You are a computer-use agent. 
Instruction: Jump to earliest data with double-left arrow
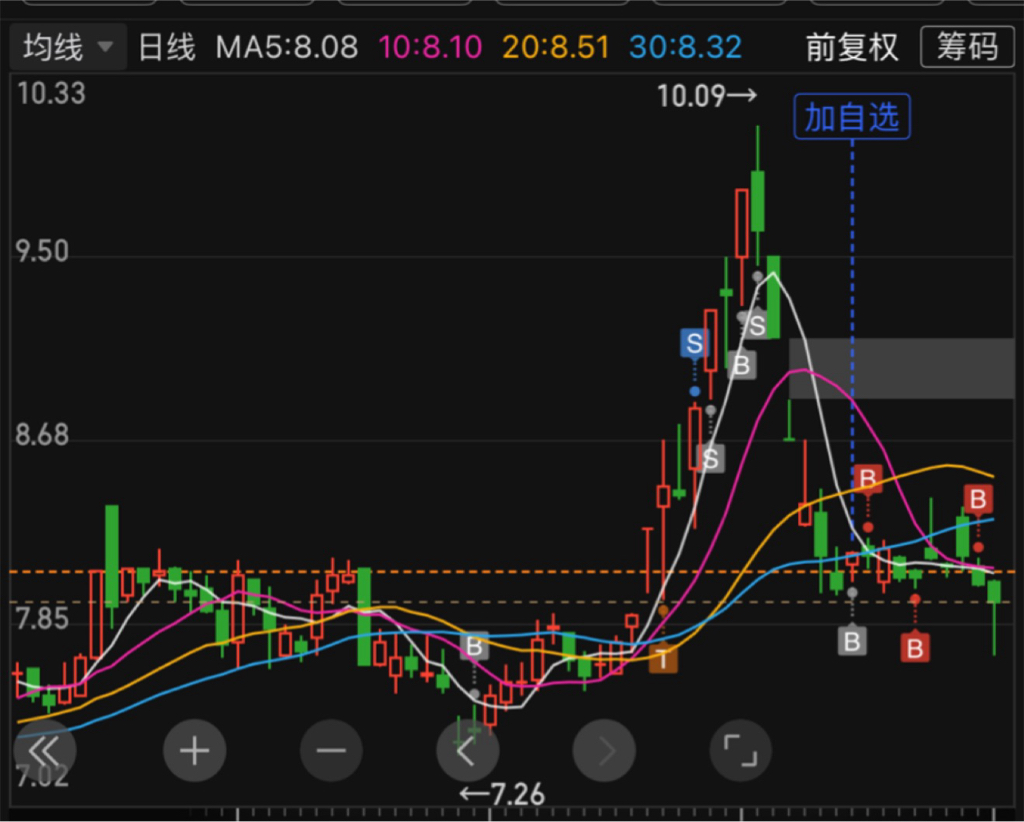pyautogui.click(x=44, y=751)
